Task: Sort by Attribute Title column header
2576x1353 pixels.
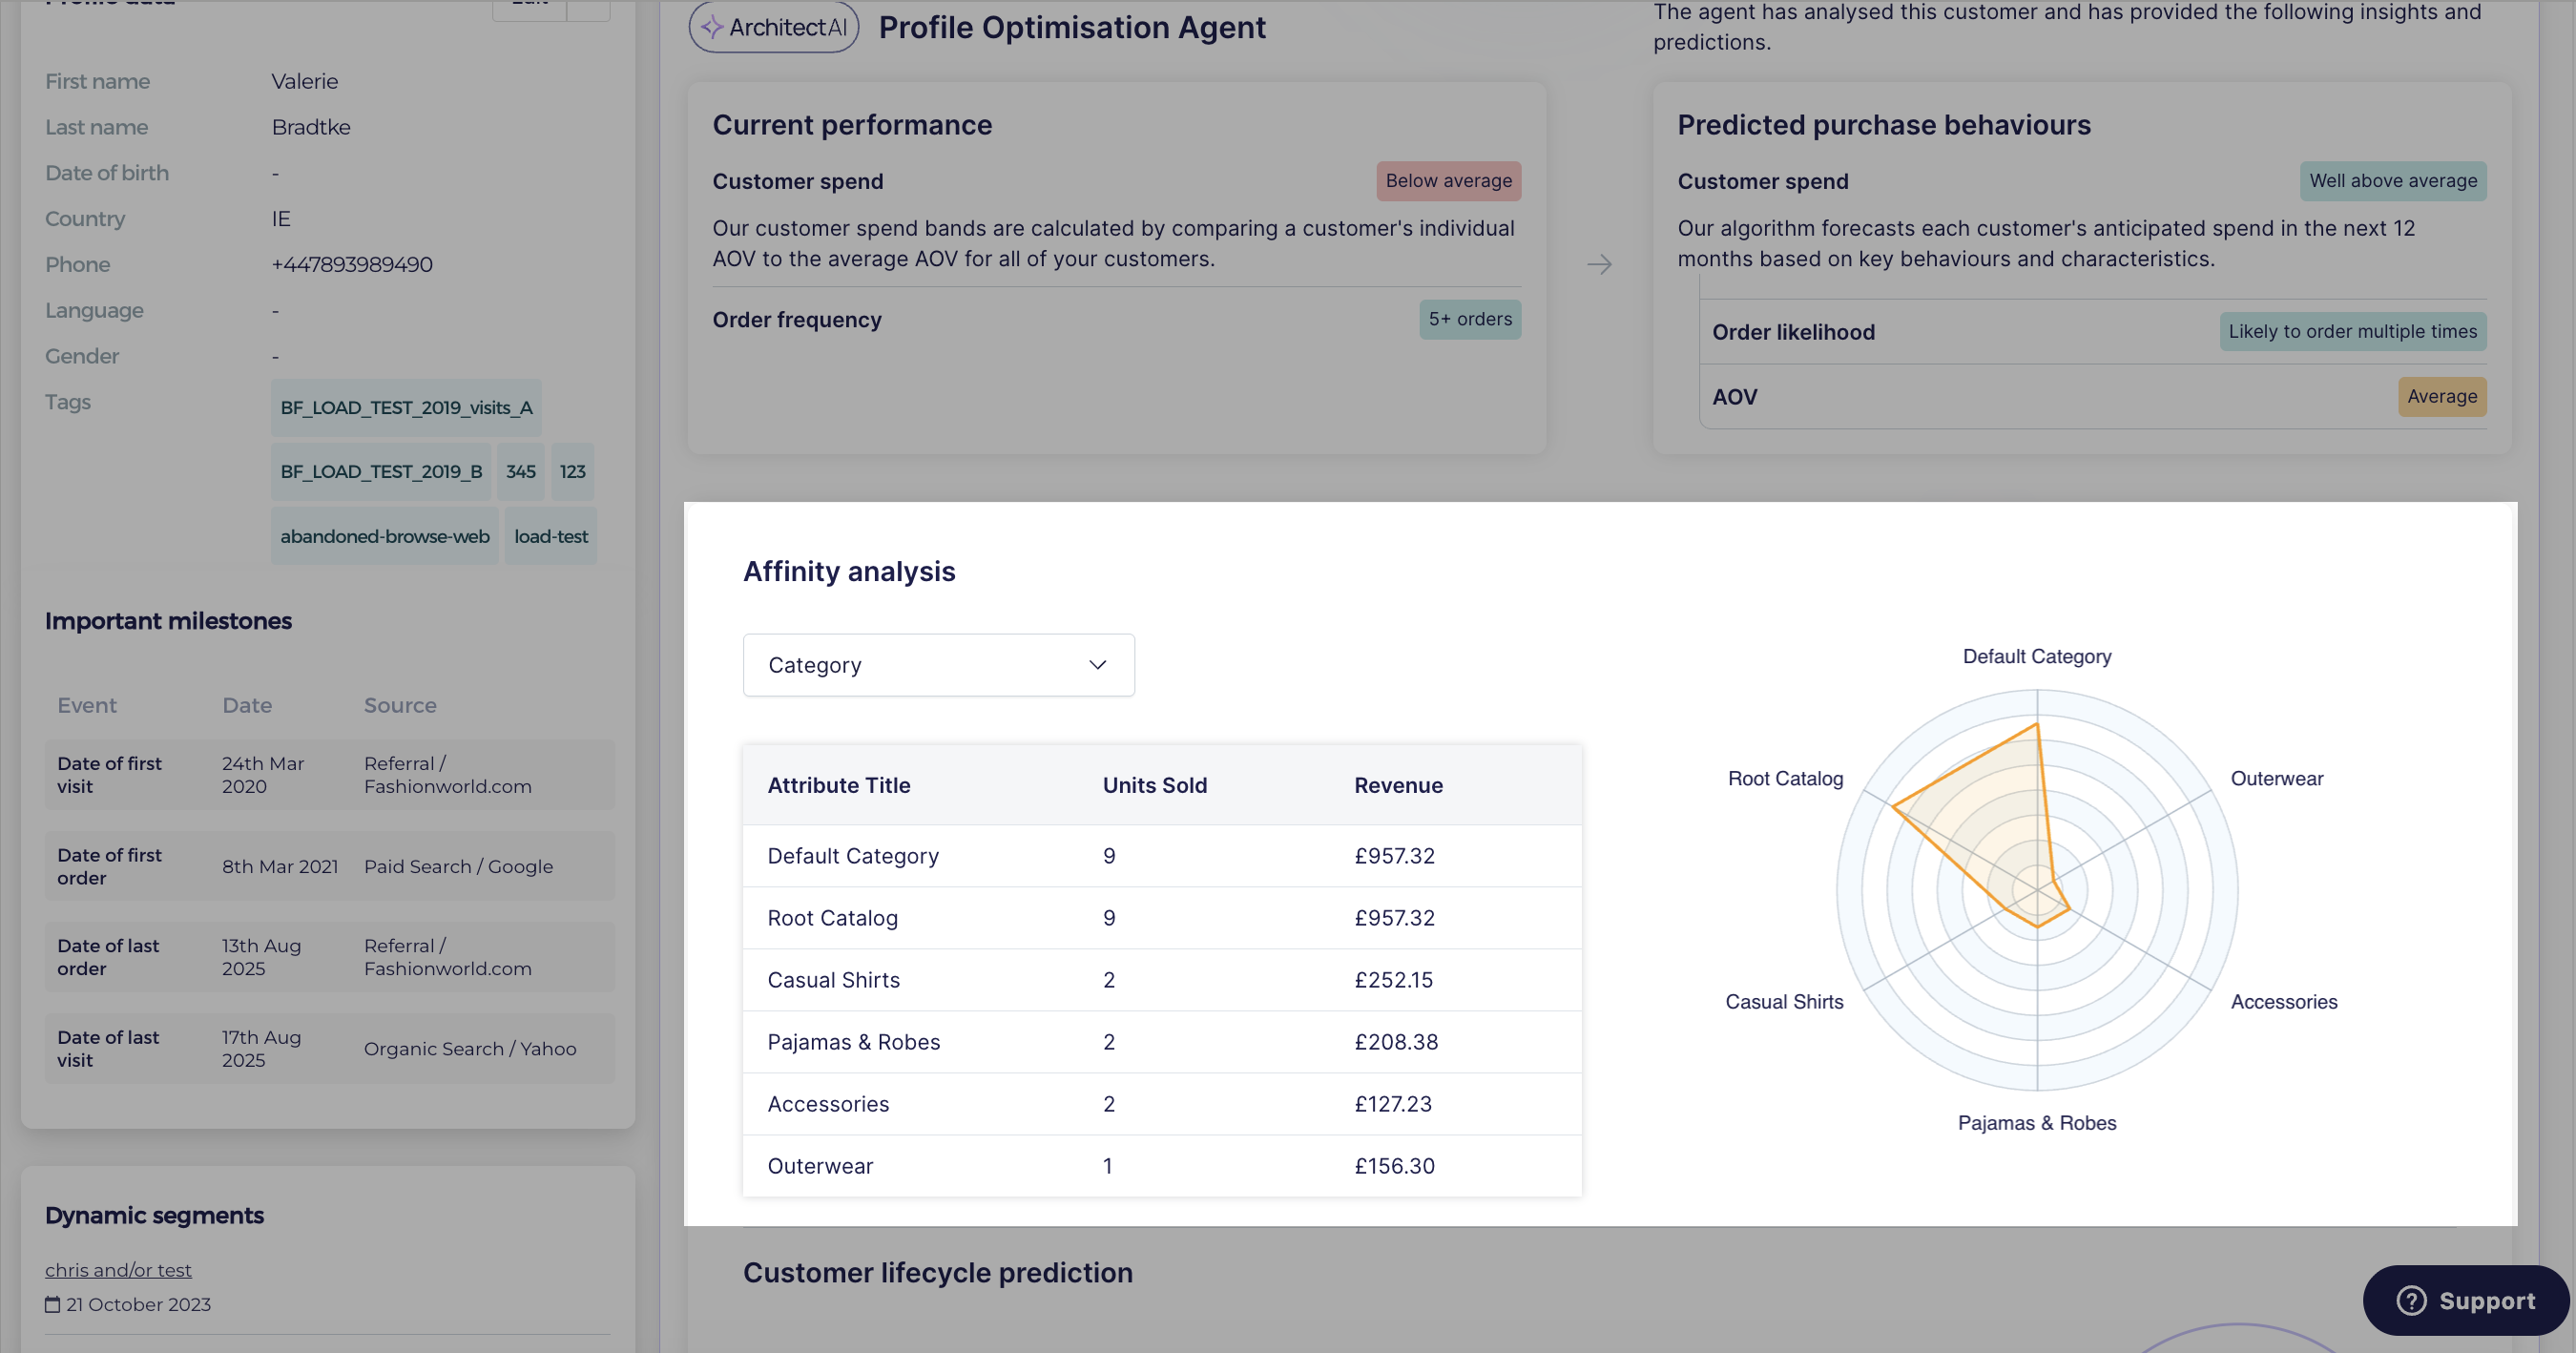Action: pyautogui.click(x=838, y=785)
